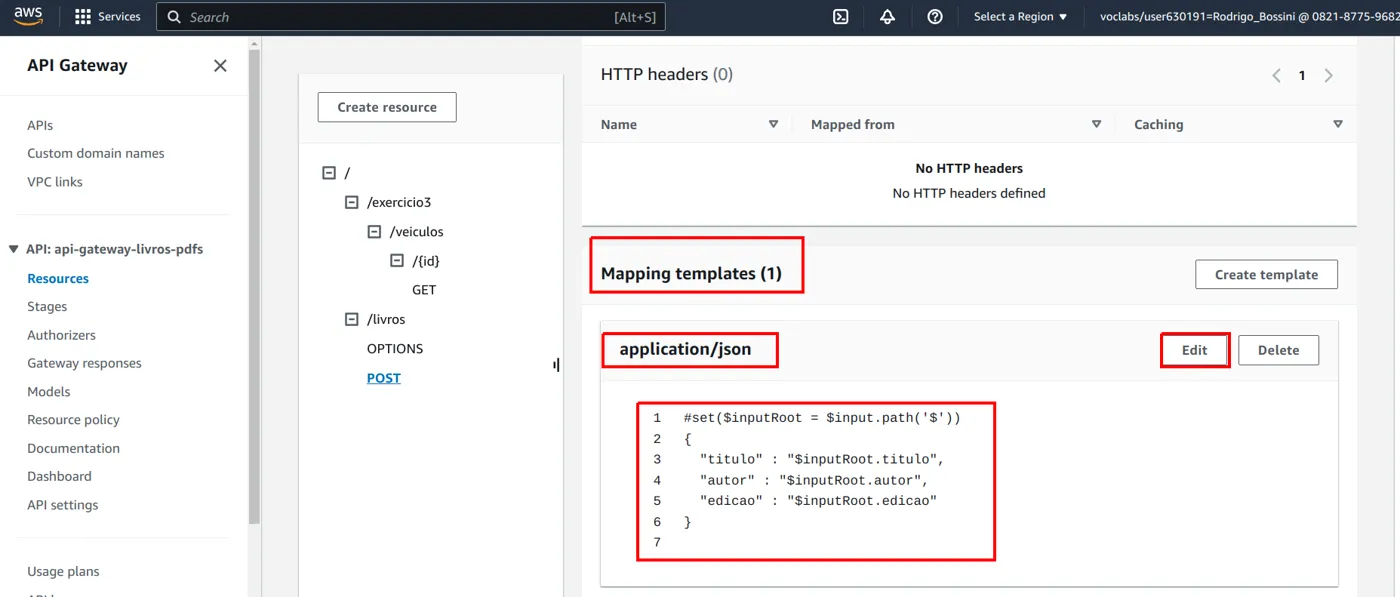
Task: Open APIs in the sidebar
Action: 40,125
